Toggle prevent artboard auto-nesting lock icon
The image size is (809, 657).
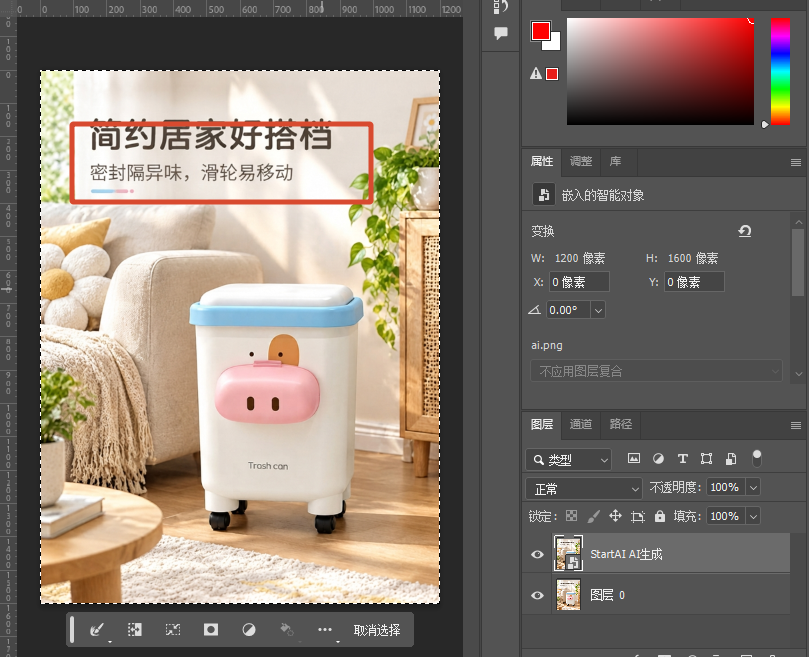638,516
